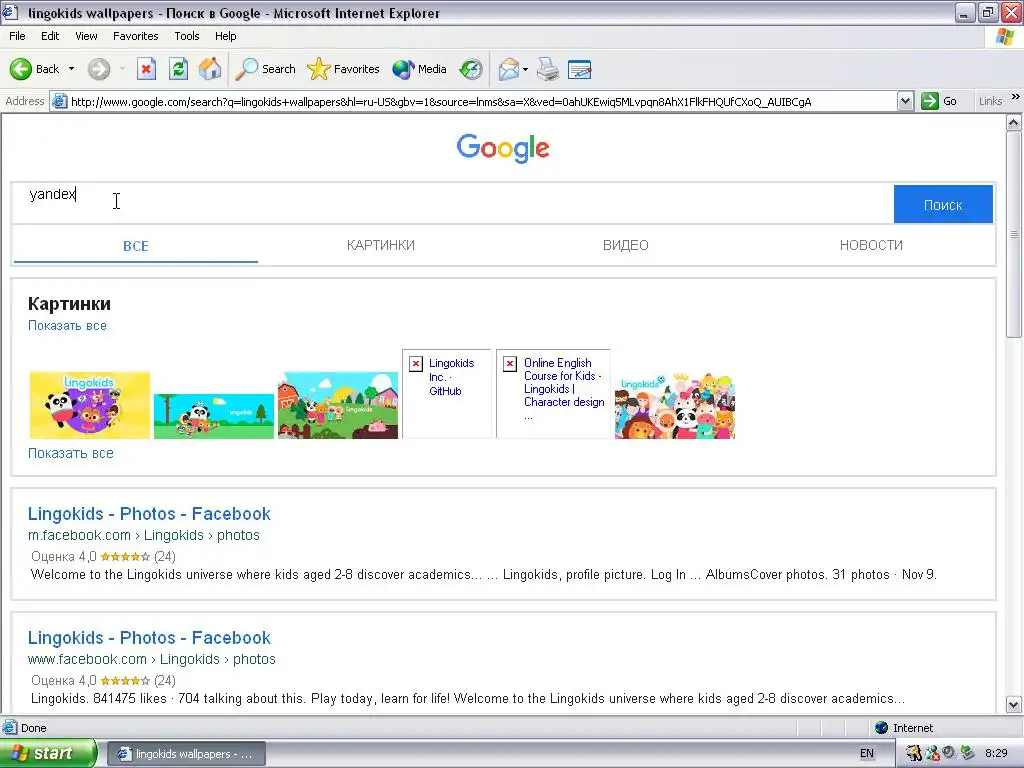This screenshot has width=1024, height=768.
Task: Open the Favorites star toolbar button
Action: click(x=343, y=69)
